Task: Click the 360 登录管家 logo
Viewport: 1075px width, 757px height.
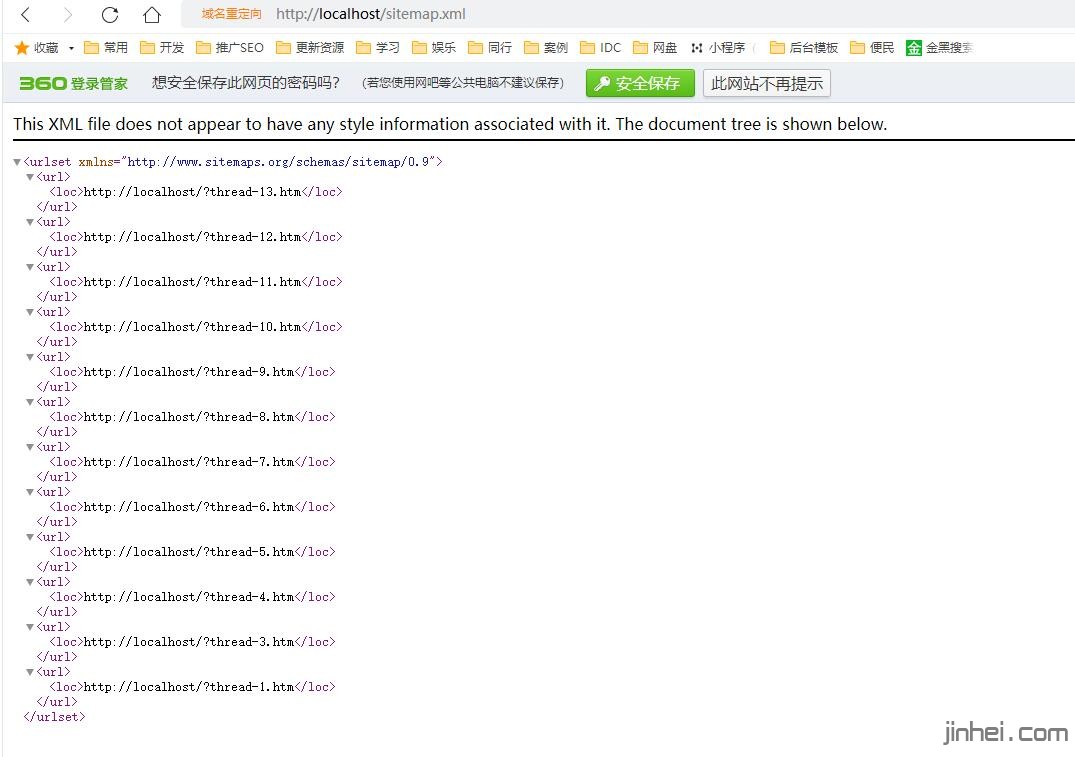Action: pyautogui.click(x=74, y=84)
